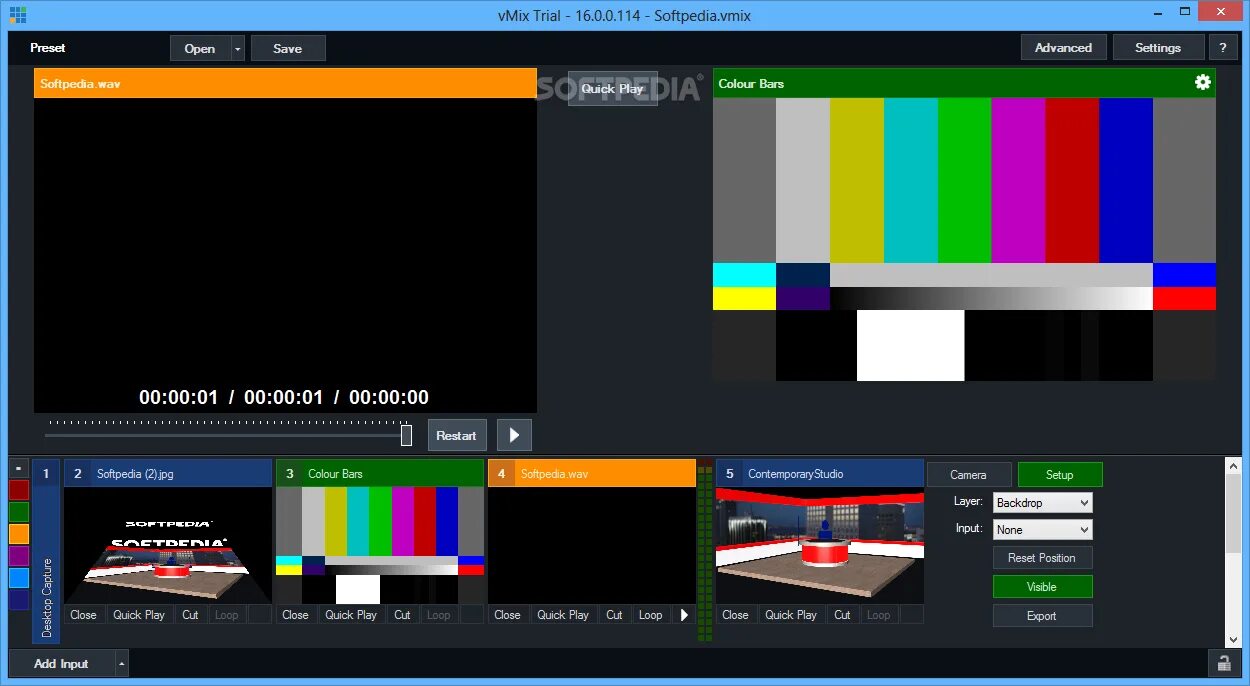1250x686 pixels.
Task: Select the light blue category colour swatch
Action: pos(19,578)
